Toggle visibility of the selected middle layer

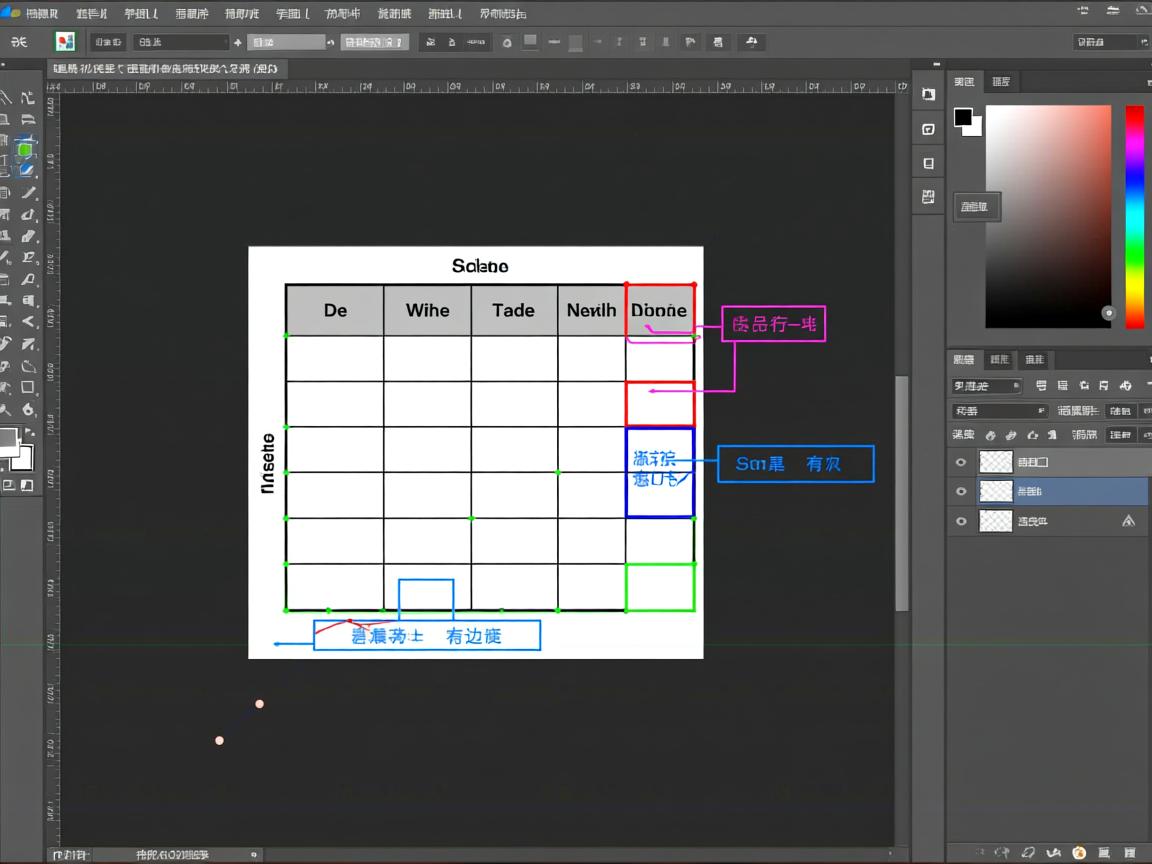(x=962, y=491)
